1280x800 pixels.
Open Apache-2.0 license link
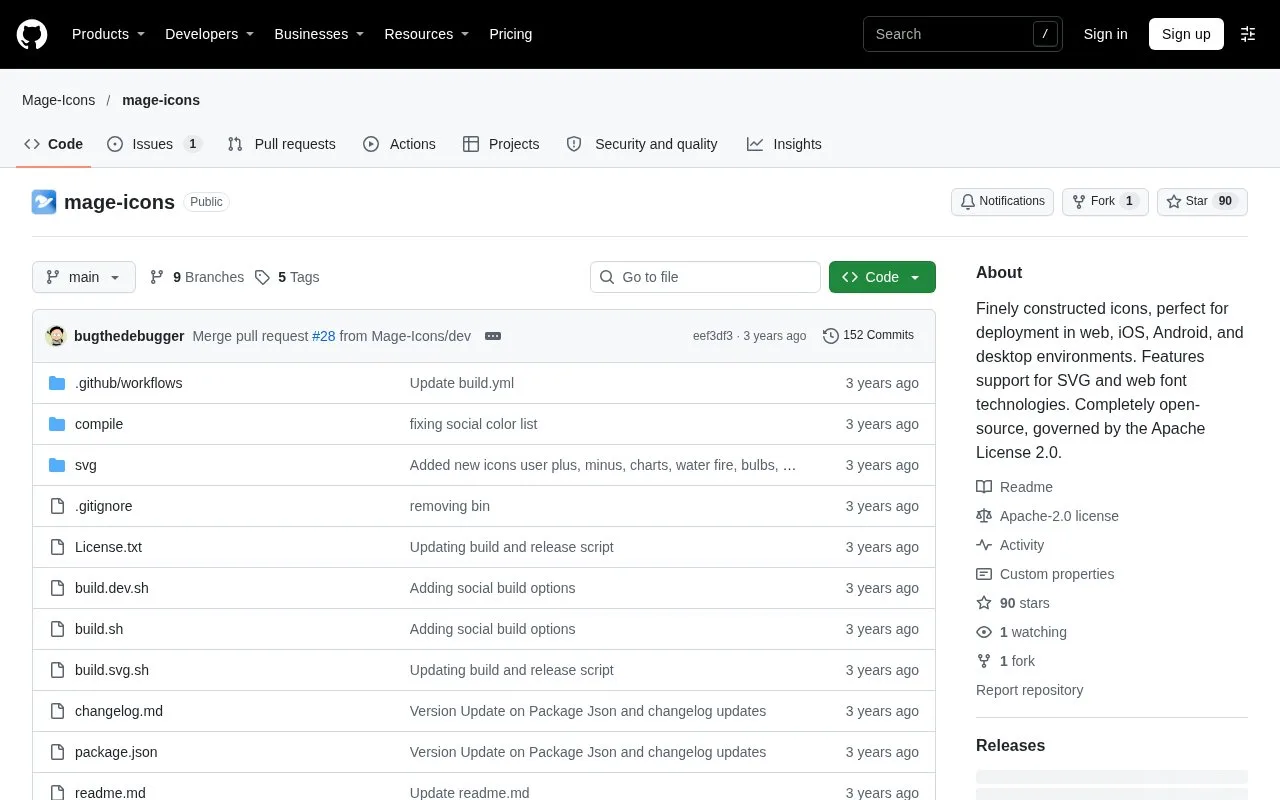(x=1048, y=516)
